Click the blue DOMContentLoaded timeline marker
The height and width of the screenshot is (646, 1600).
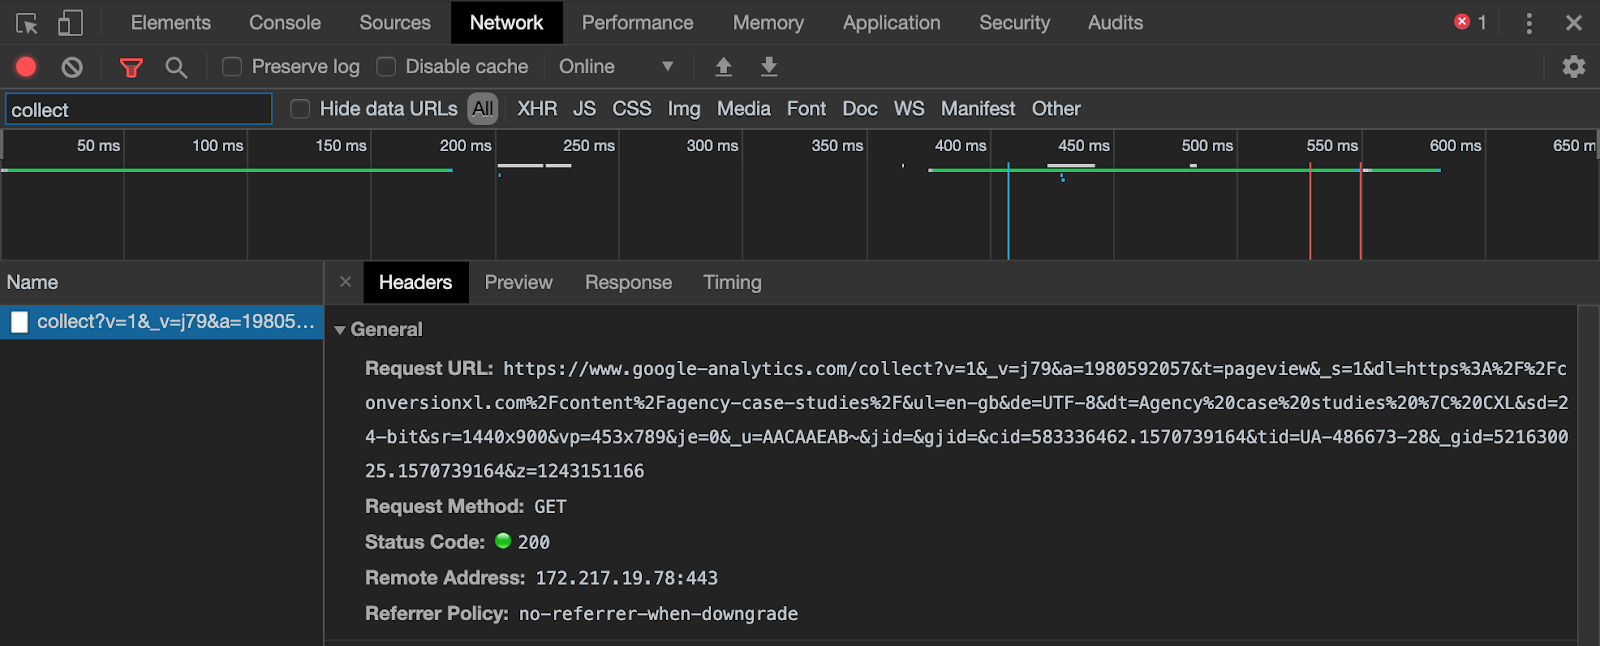pos(1008,211)
